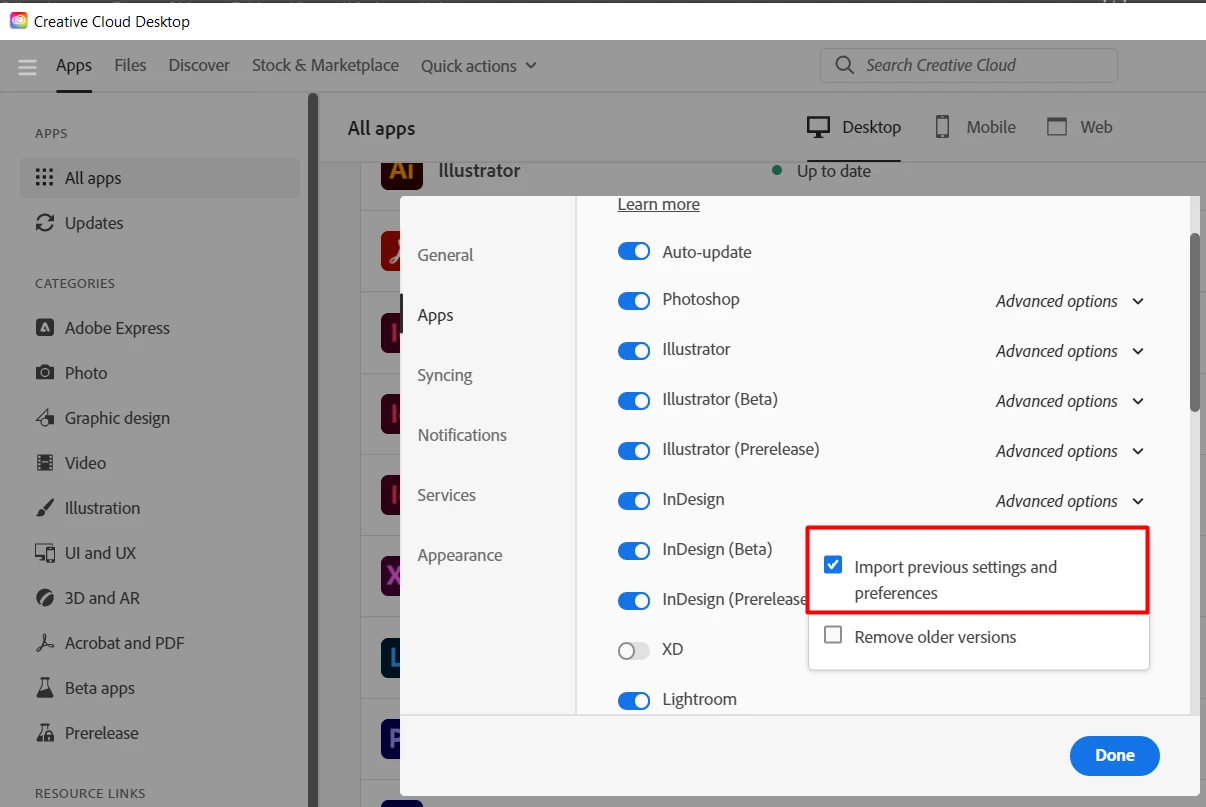The width and height of the screenshot is (1206, 807).
Task: Toggle Illustrator (Beta) auto-update switch
Action: pyautogui.click(x=634, y=401)
